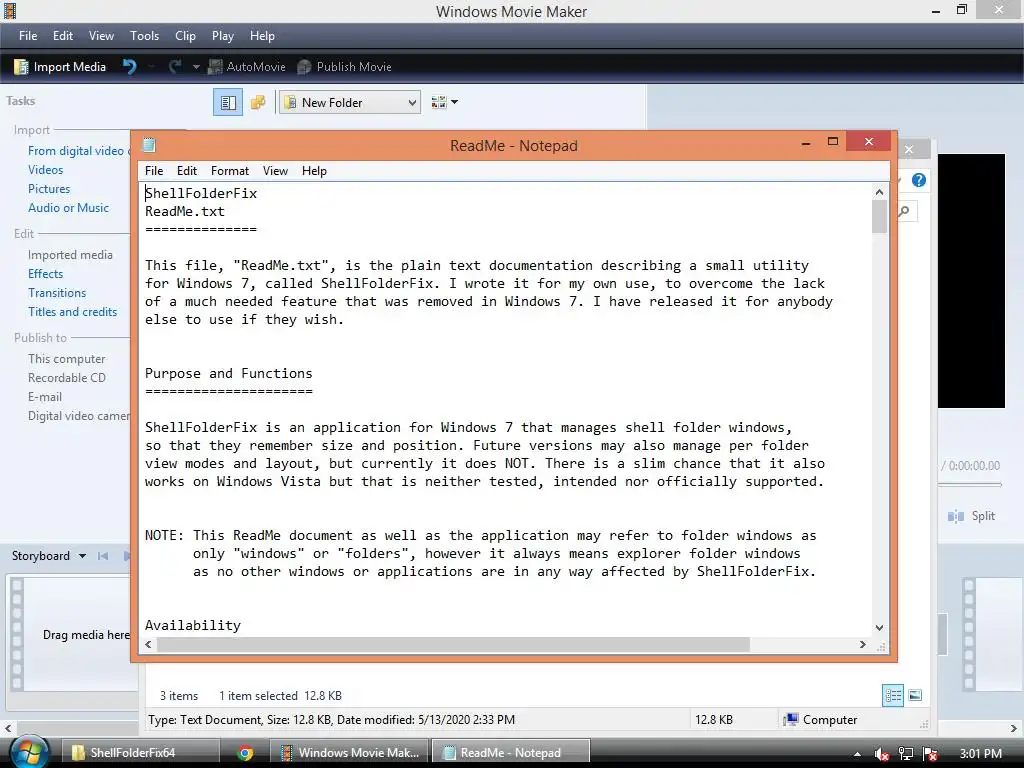The image size is (1024, 768).
Task: Click the Notepad horizontal scrollbar thumb
Action: click(453, 645)
